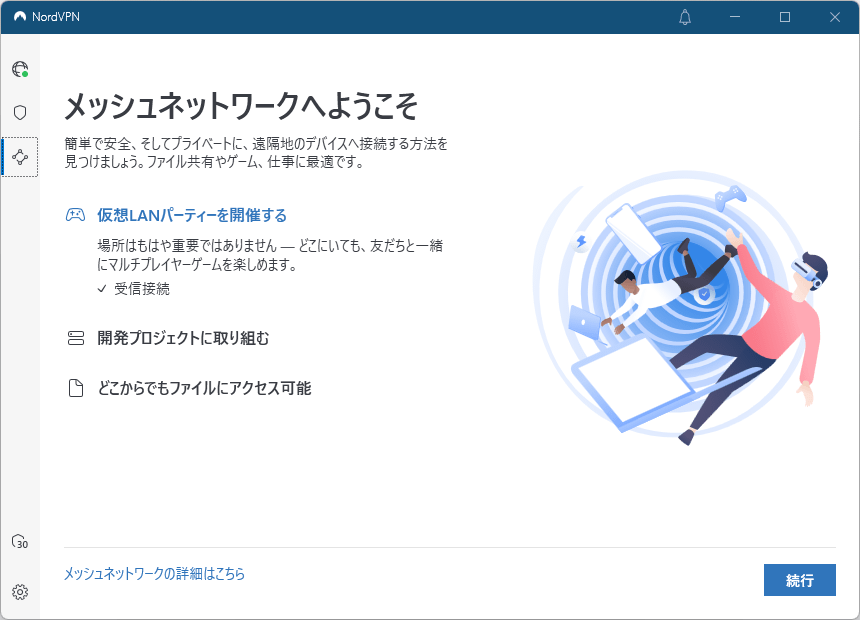
Task: Click the 続行 button
Action: tap(800, 580)
